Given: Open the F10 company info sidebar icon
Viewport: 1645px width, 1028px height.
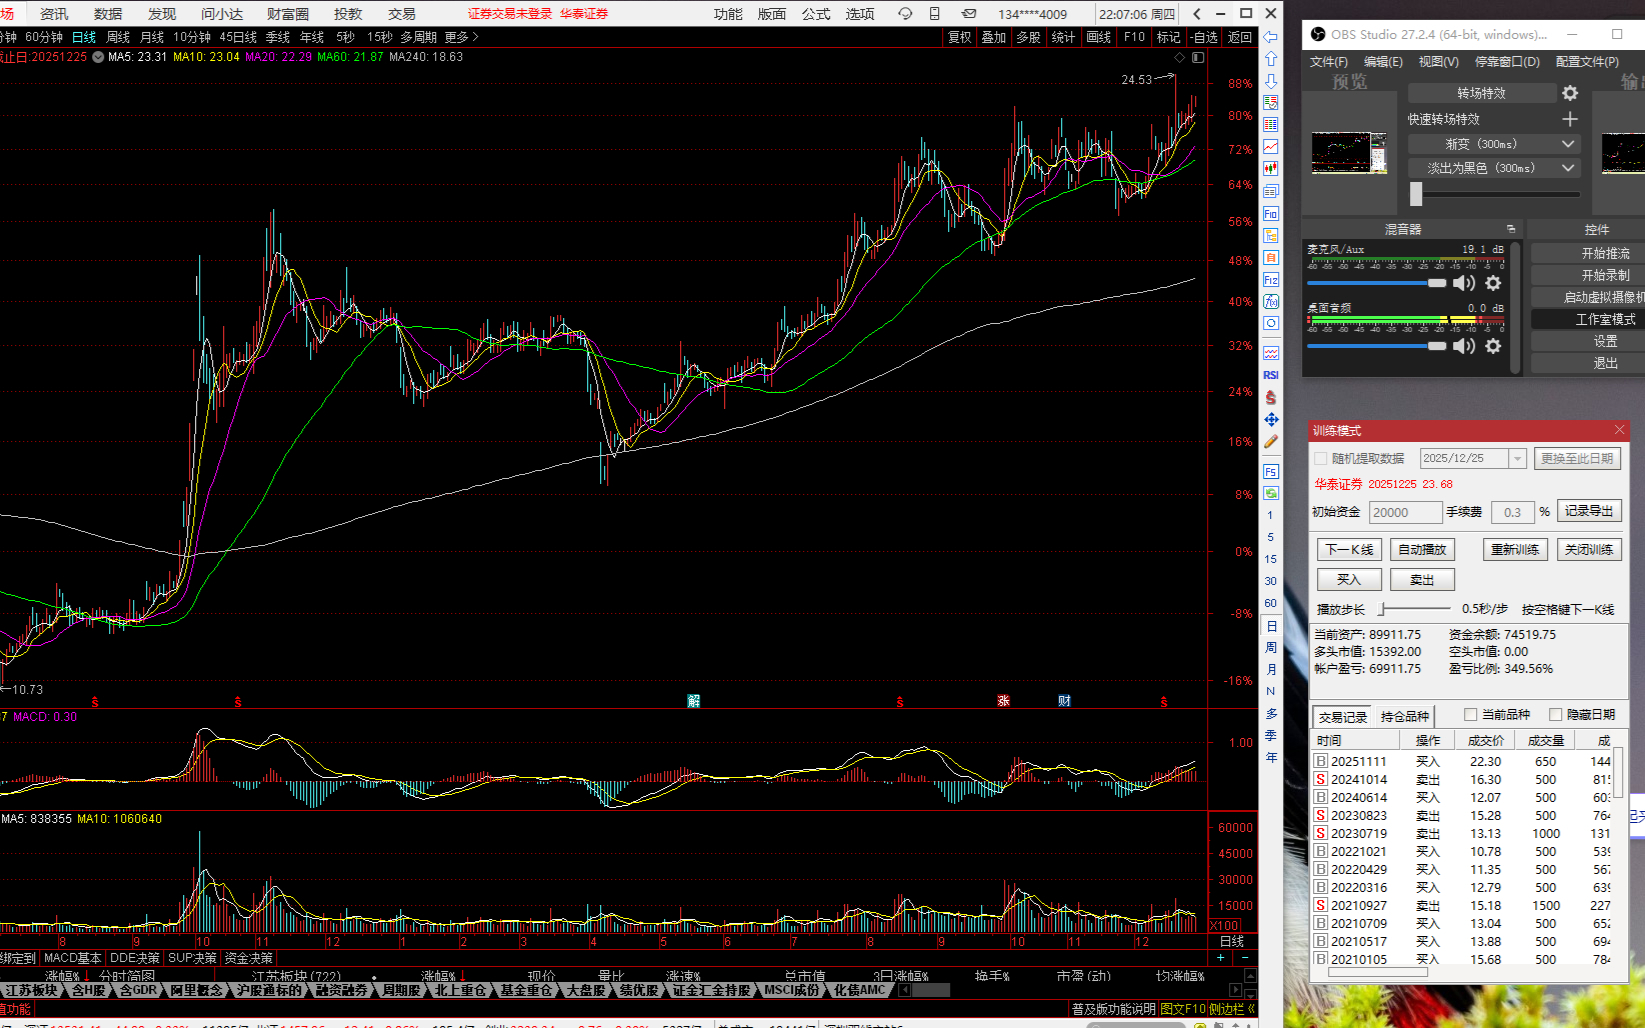Looking at the screenshot, I should pos(1271,214).
